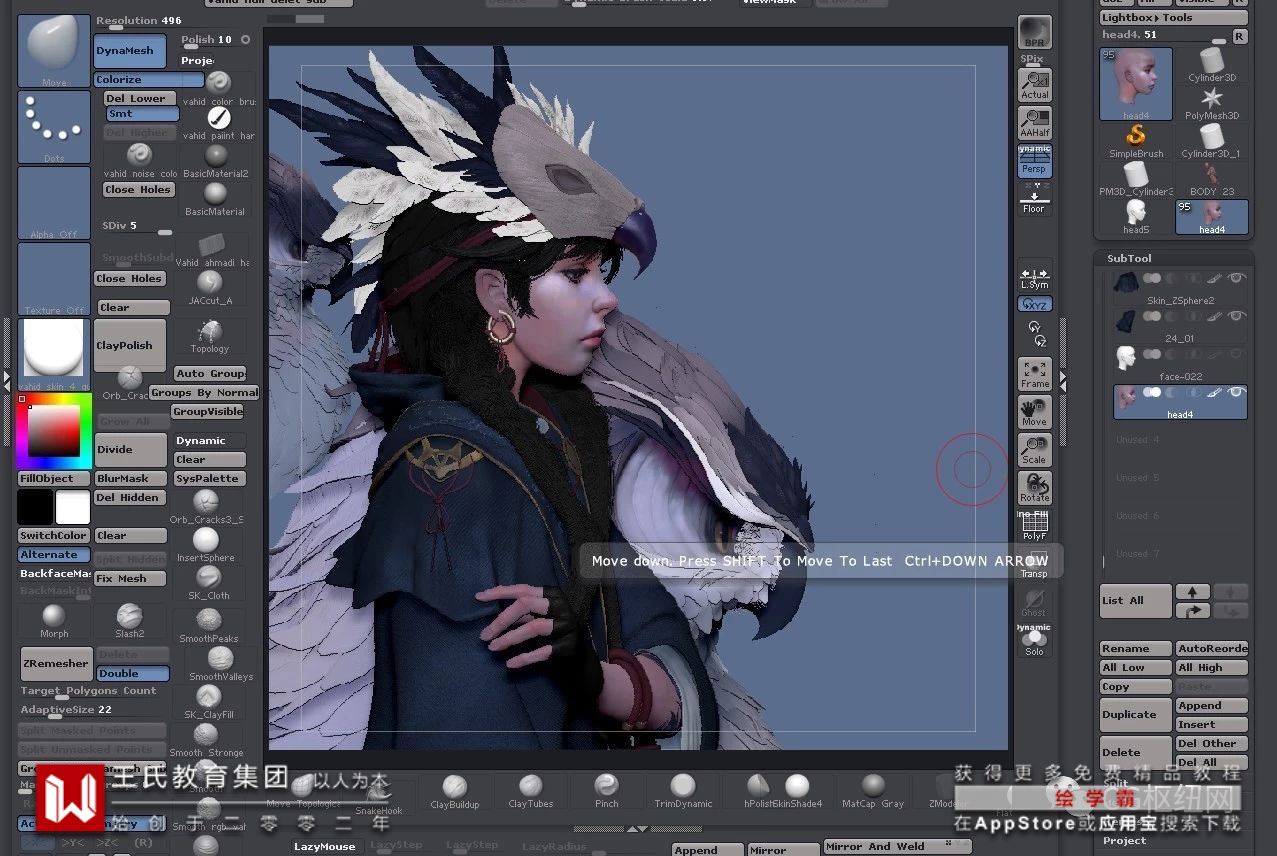The height and width of the screenshot is (856, 1277).
Task: Toggle the Floor grid
Action: click(x=1034, y=199)
